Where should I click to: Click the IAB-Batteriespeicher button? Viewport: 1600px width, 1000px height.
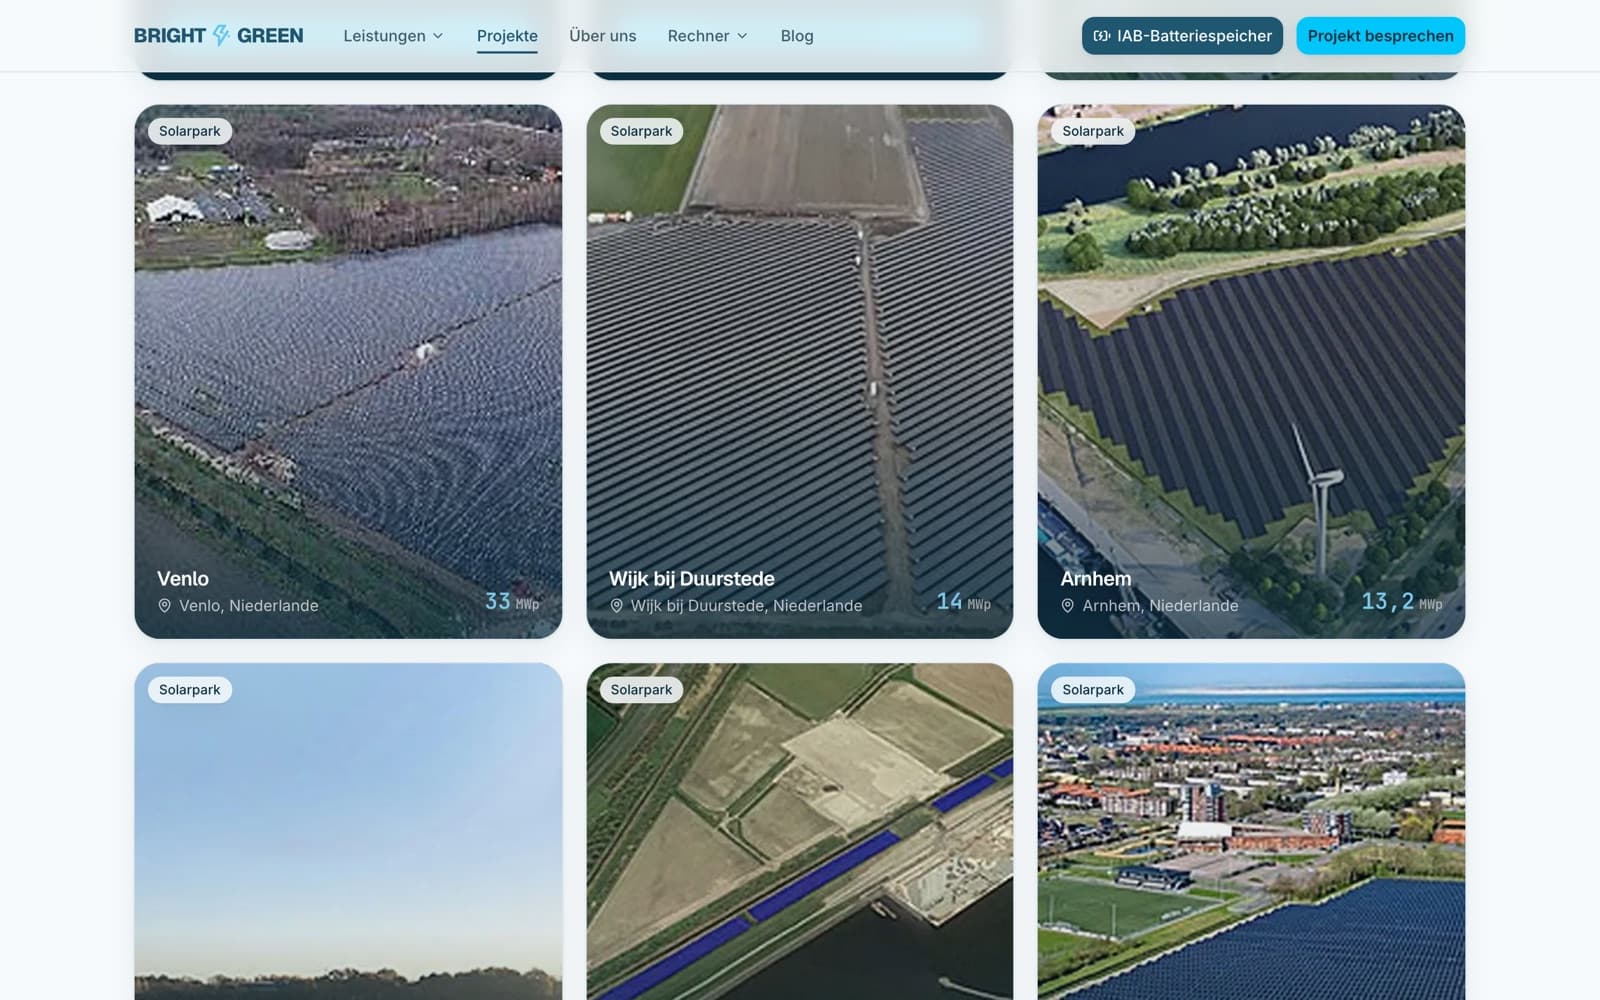pyautogui.click(x=1182, y=36)
